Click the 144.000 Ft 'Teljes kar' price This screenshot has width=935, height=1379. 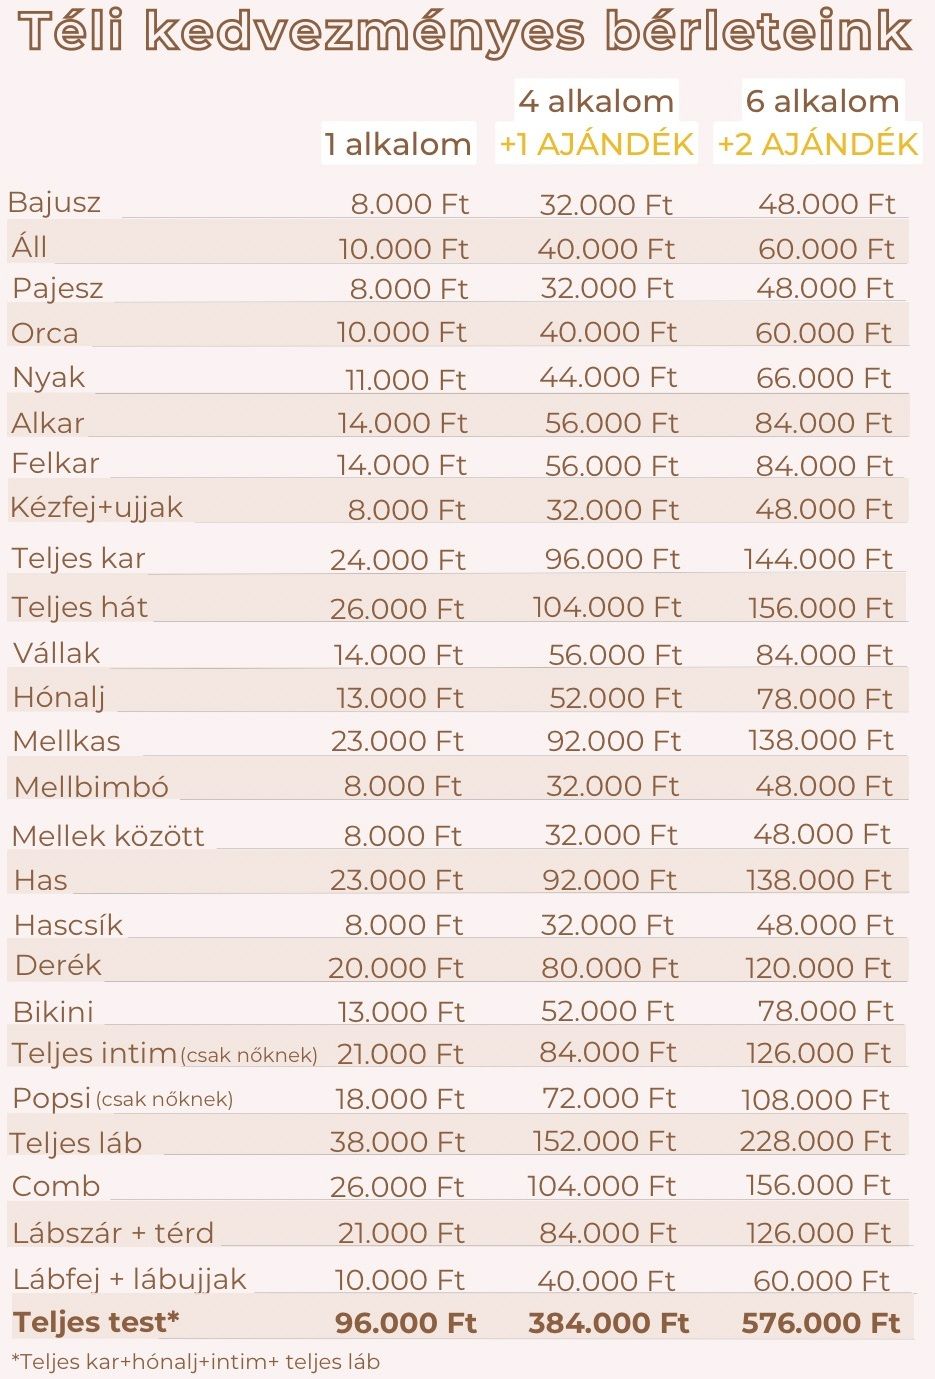[818, 559]
